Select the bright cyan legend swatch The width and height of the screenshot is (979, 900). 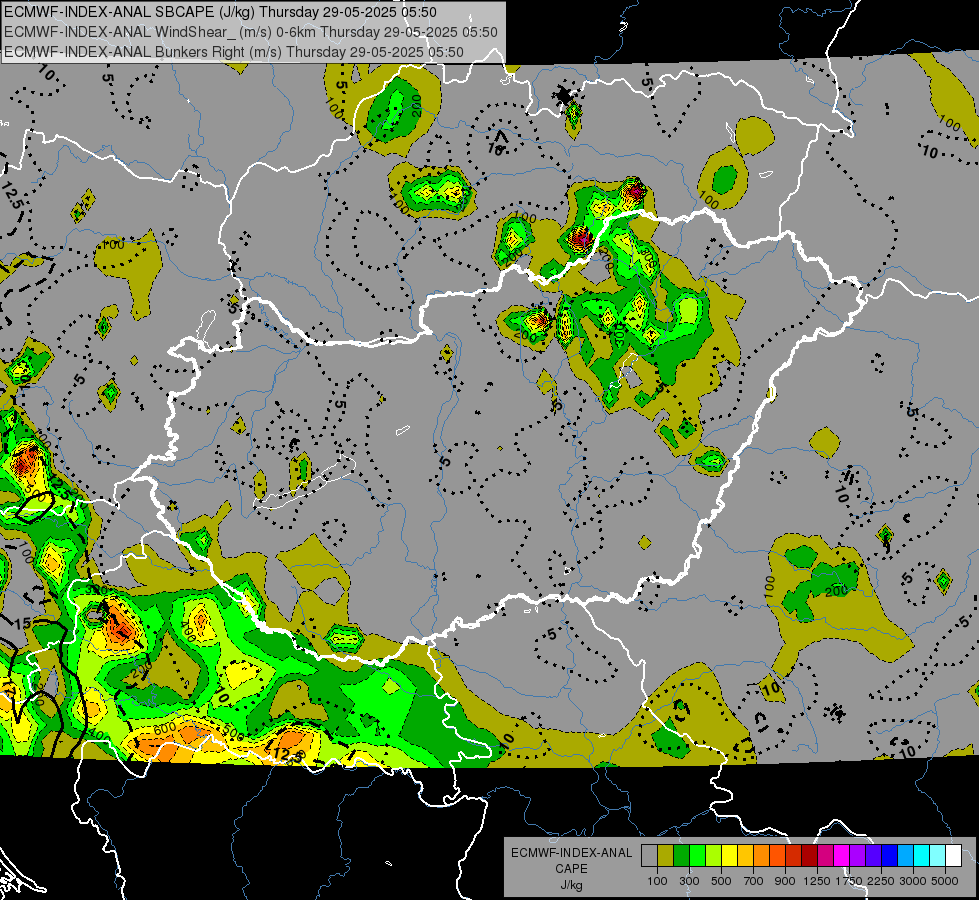tap(922, 856)
